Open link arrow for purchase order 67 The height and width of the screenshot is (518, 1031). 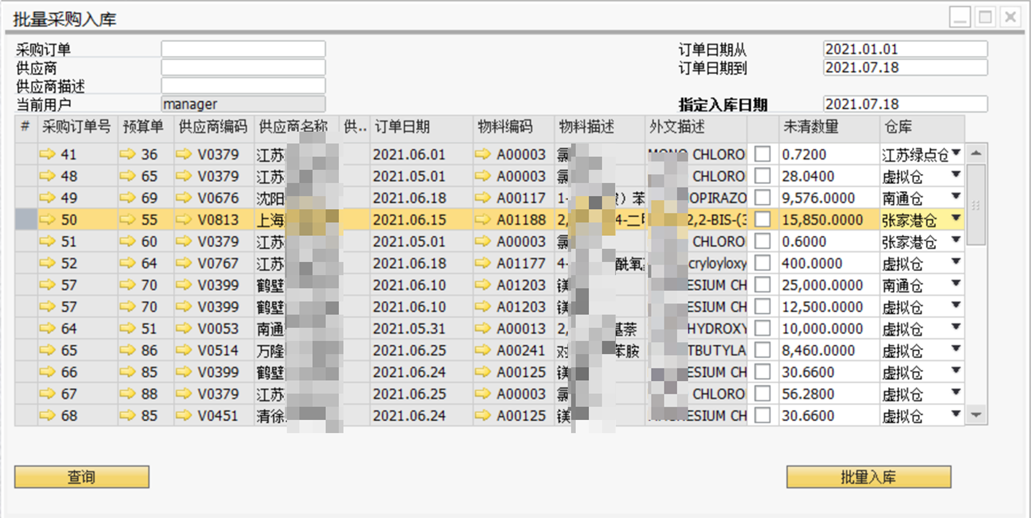(47, 393)
